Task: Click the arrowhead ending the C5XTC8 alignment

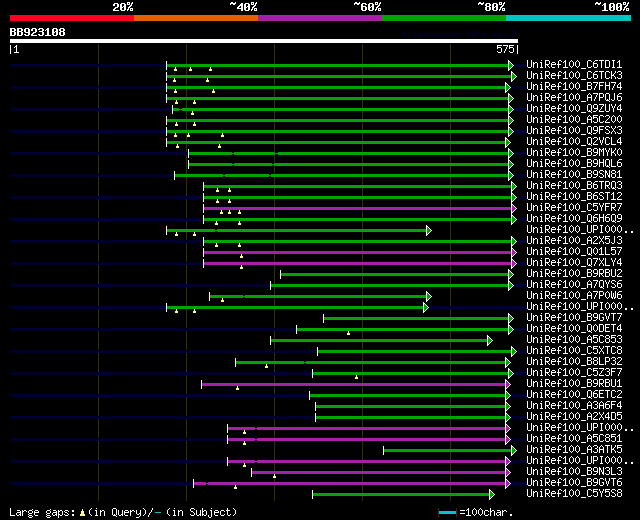Action: coord(514,351)
